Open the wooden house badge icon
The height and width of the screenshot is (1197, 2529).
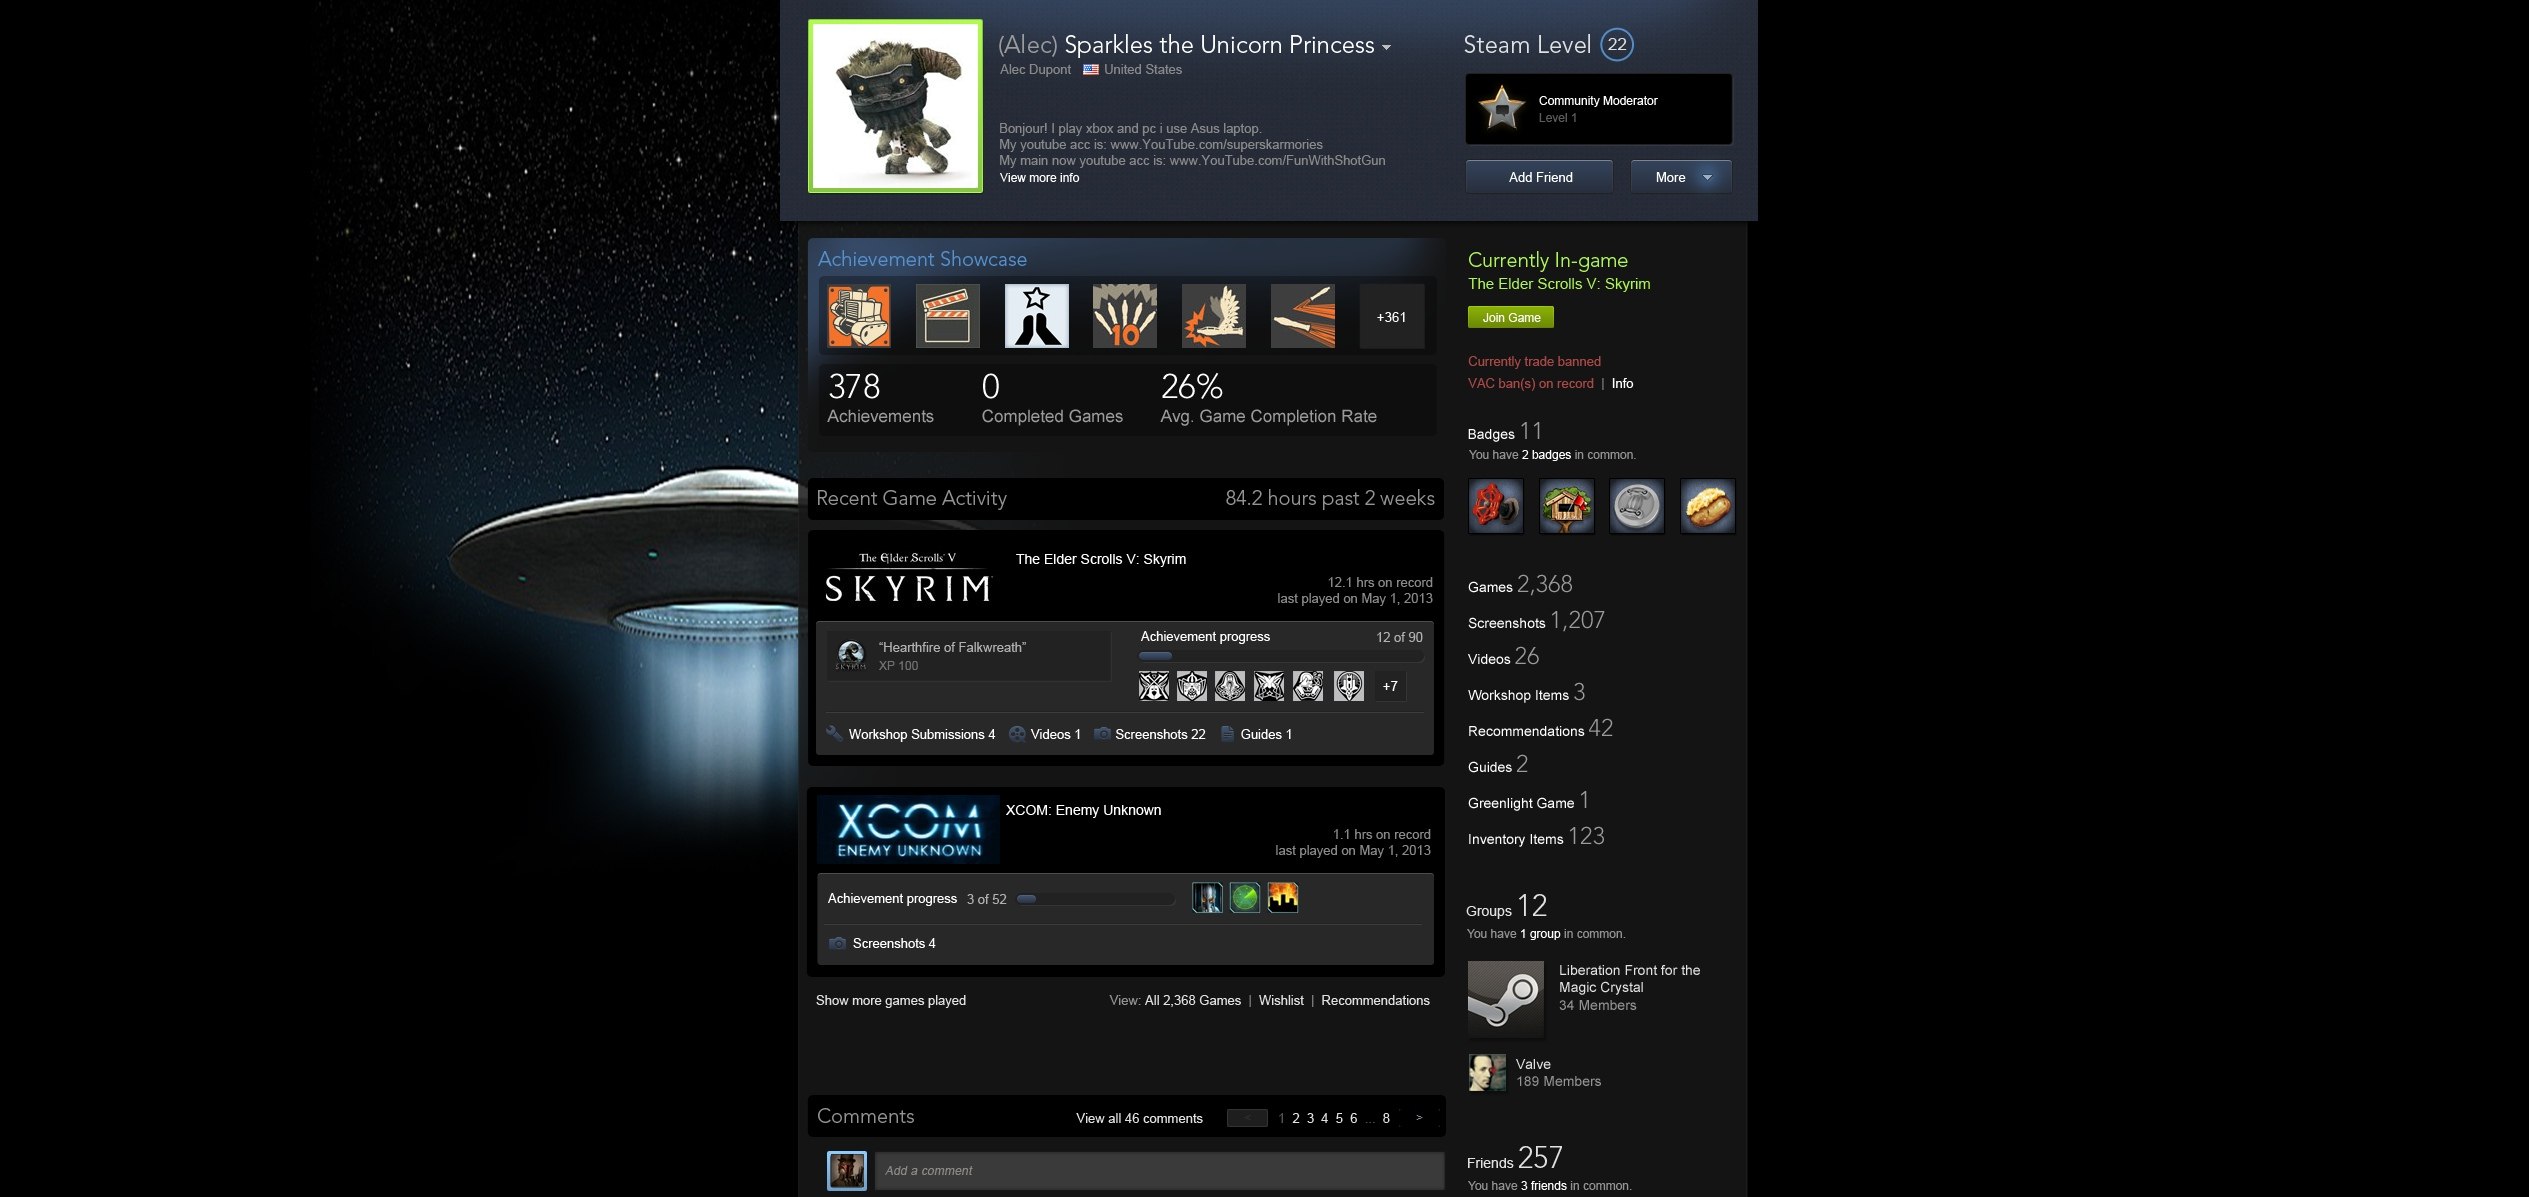(x=1566, y=506)
